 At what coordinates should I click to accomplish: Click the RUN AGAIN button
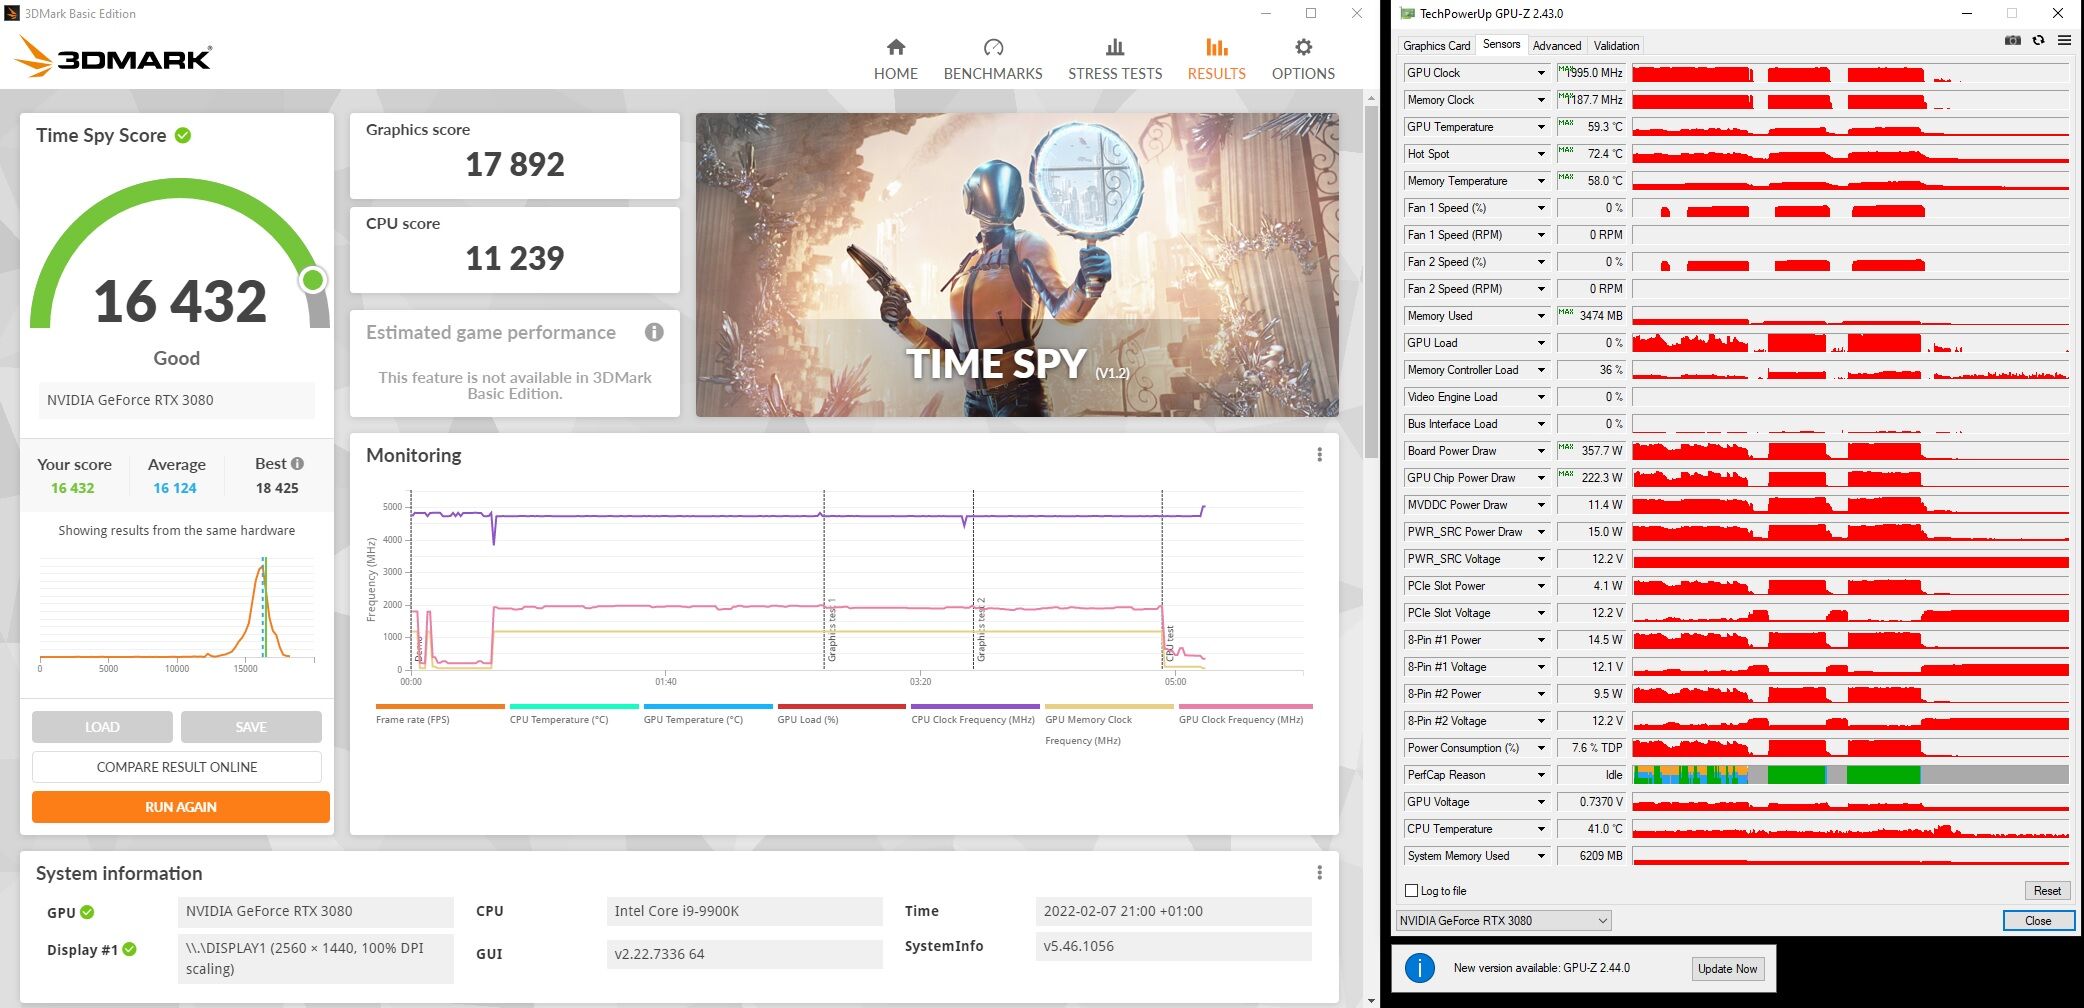pos(181,807)
